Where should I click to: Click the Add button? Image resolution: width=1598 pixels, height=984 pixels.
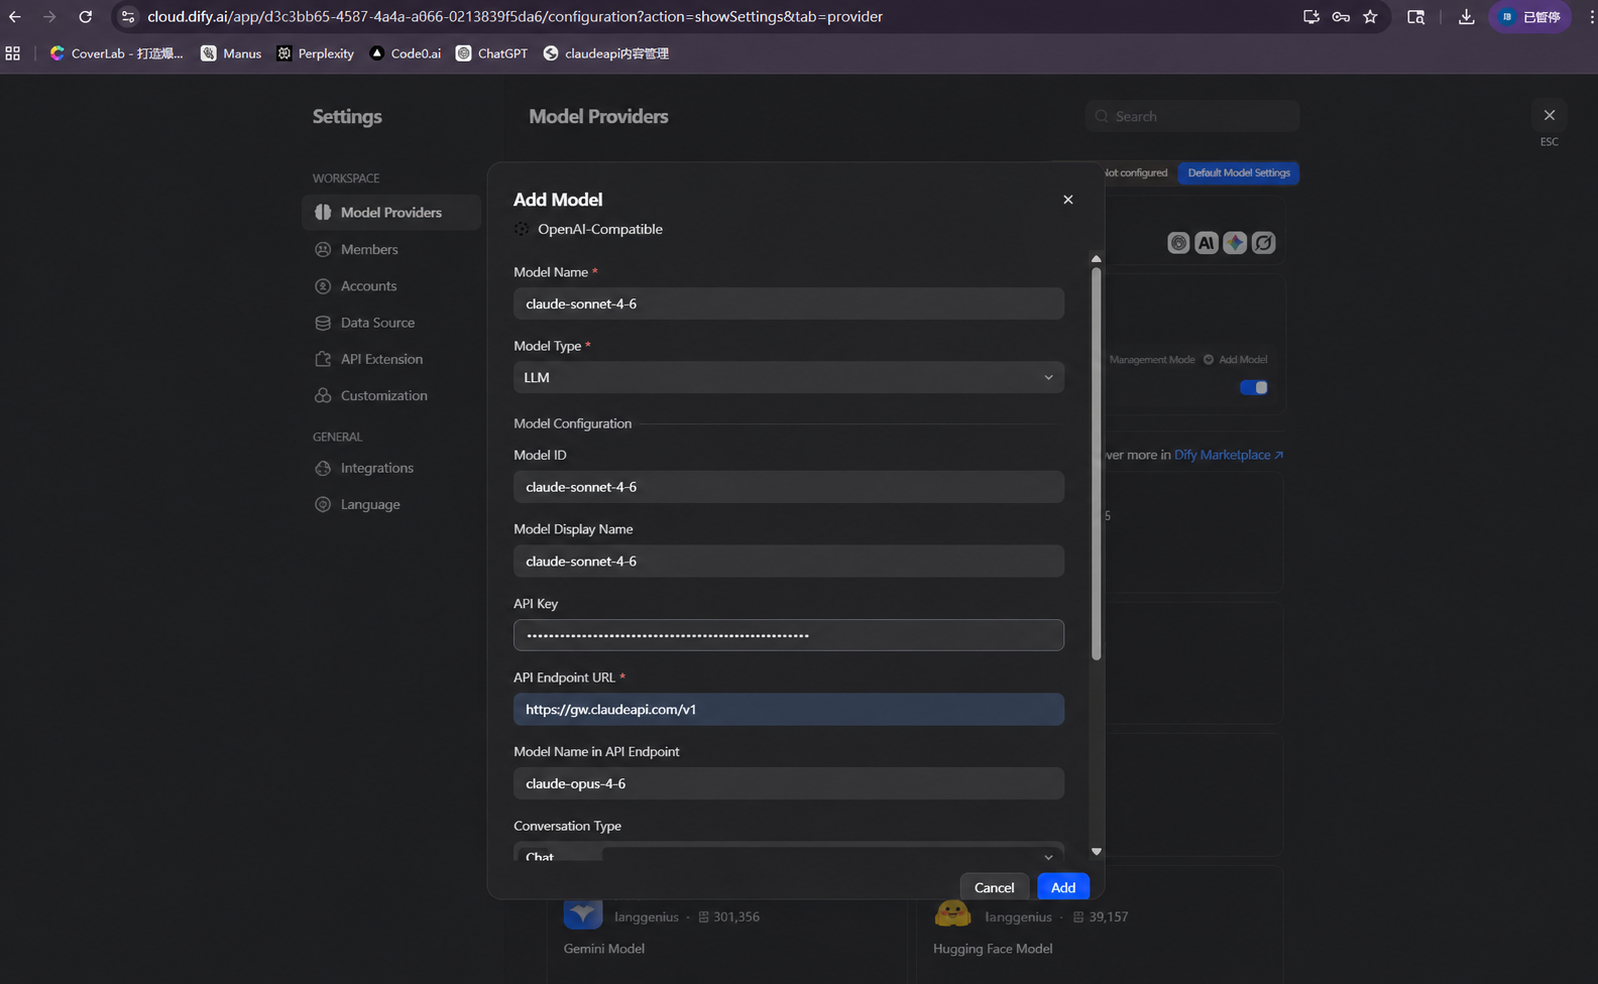pos(1063,887)
